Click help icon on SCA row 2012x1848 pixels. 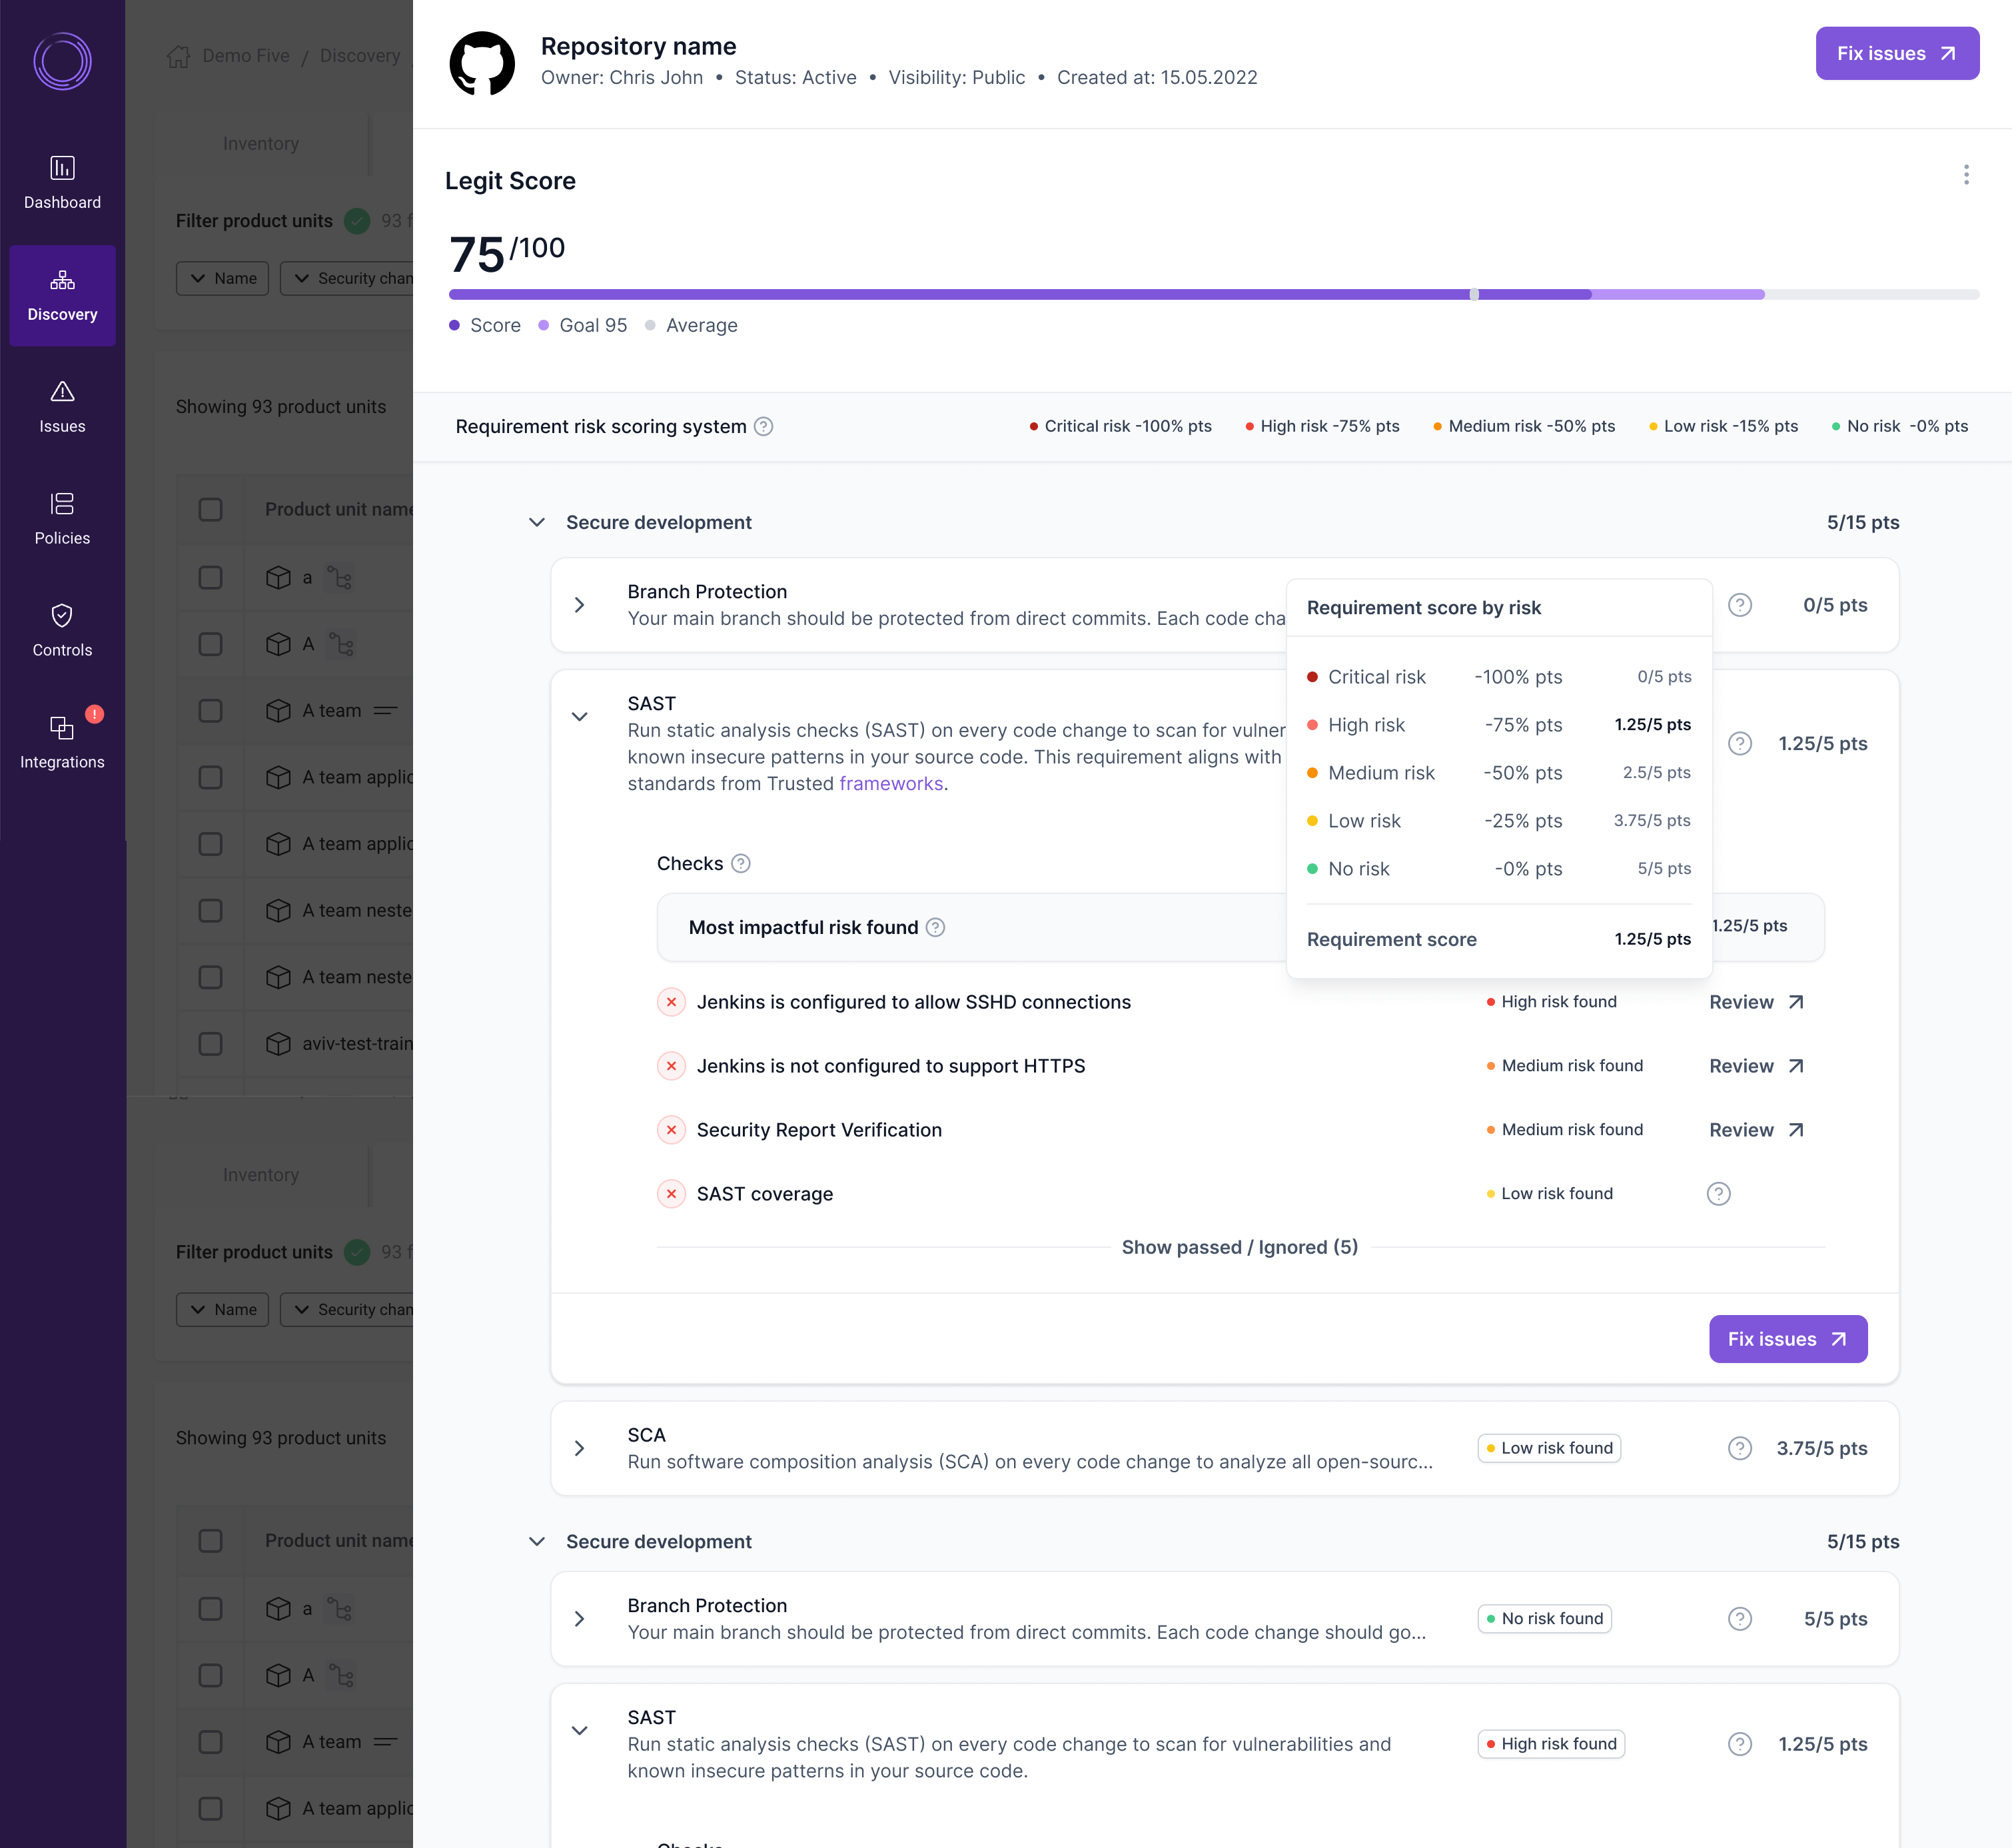tap(1740, 1448)
